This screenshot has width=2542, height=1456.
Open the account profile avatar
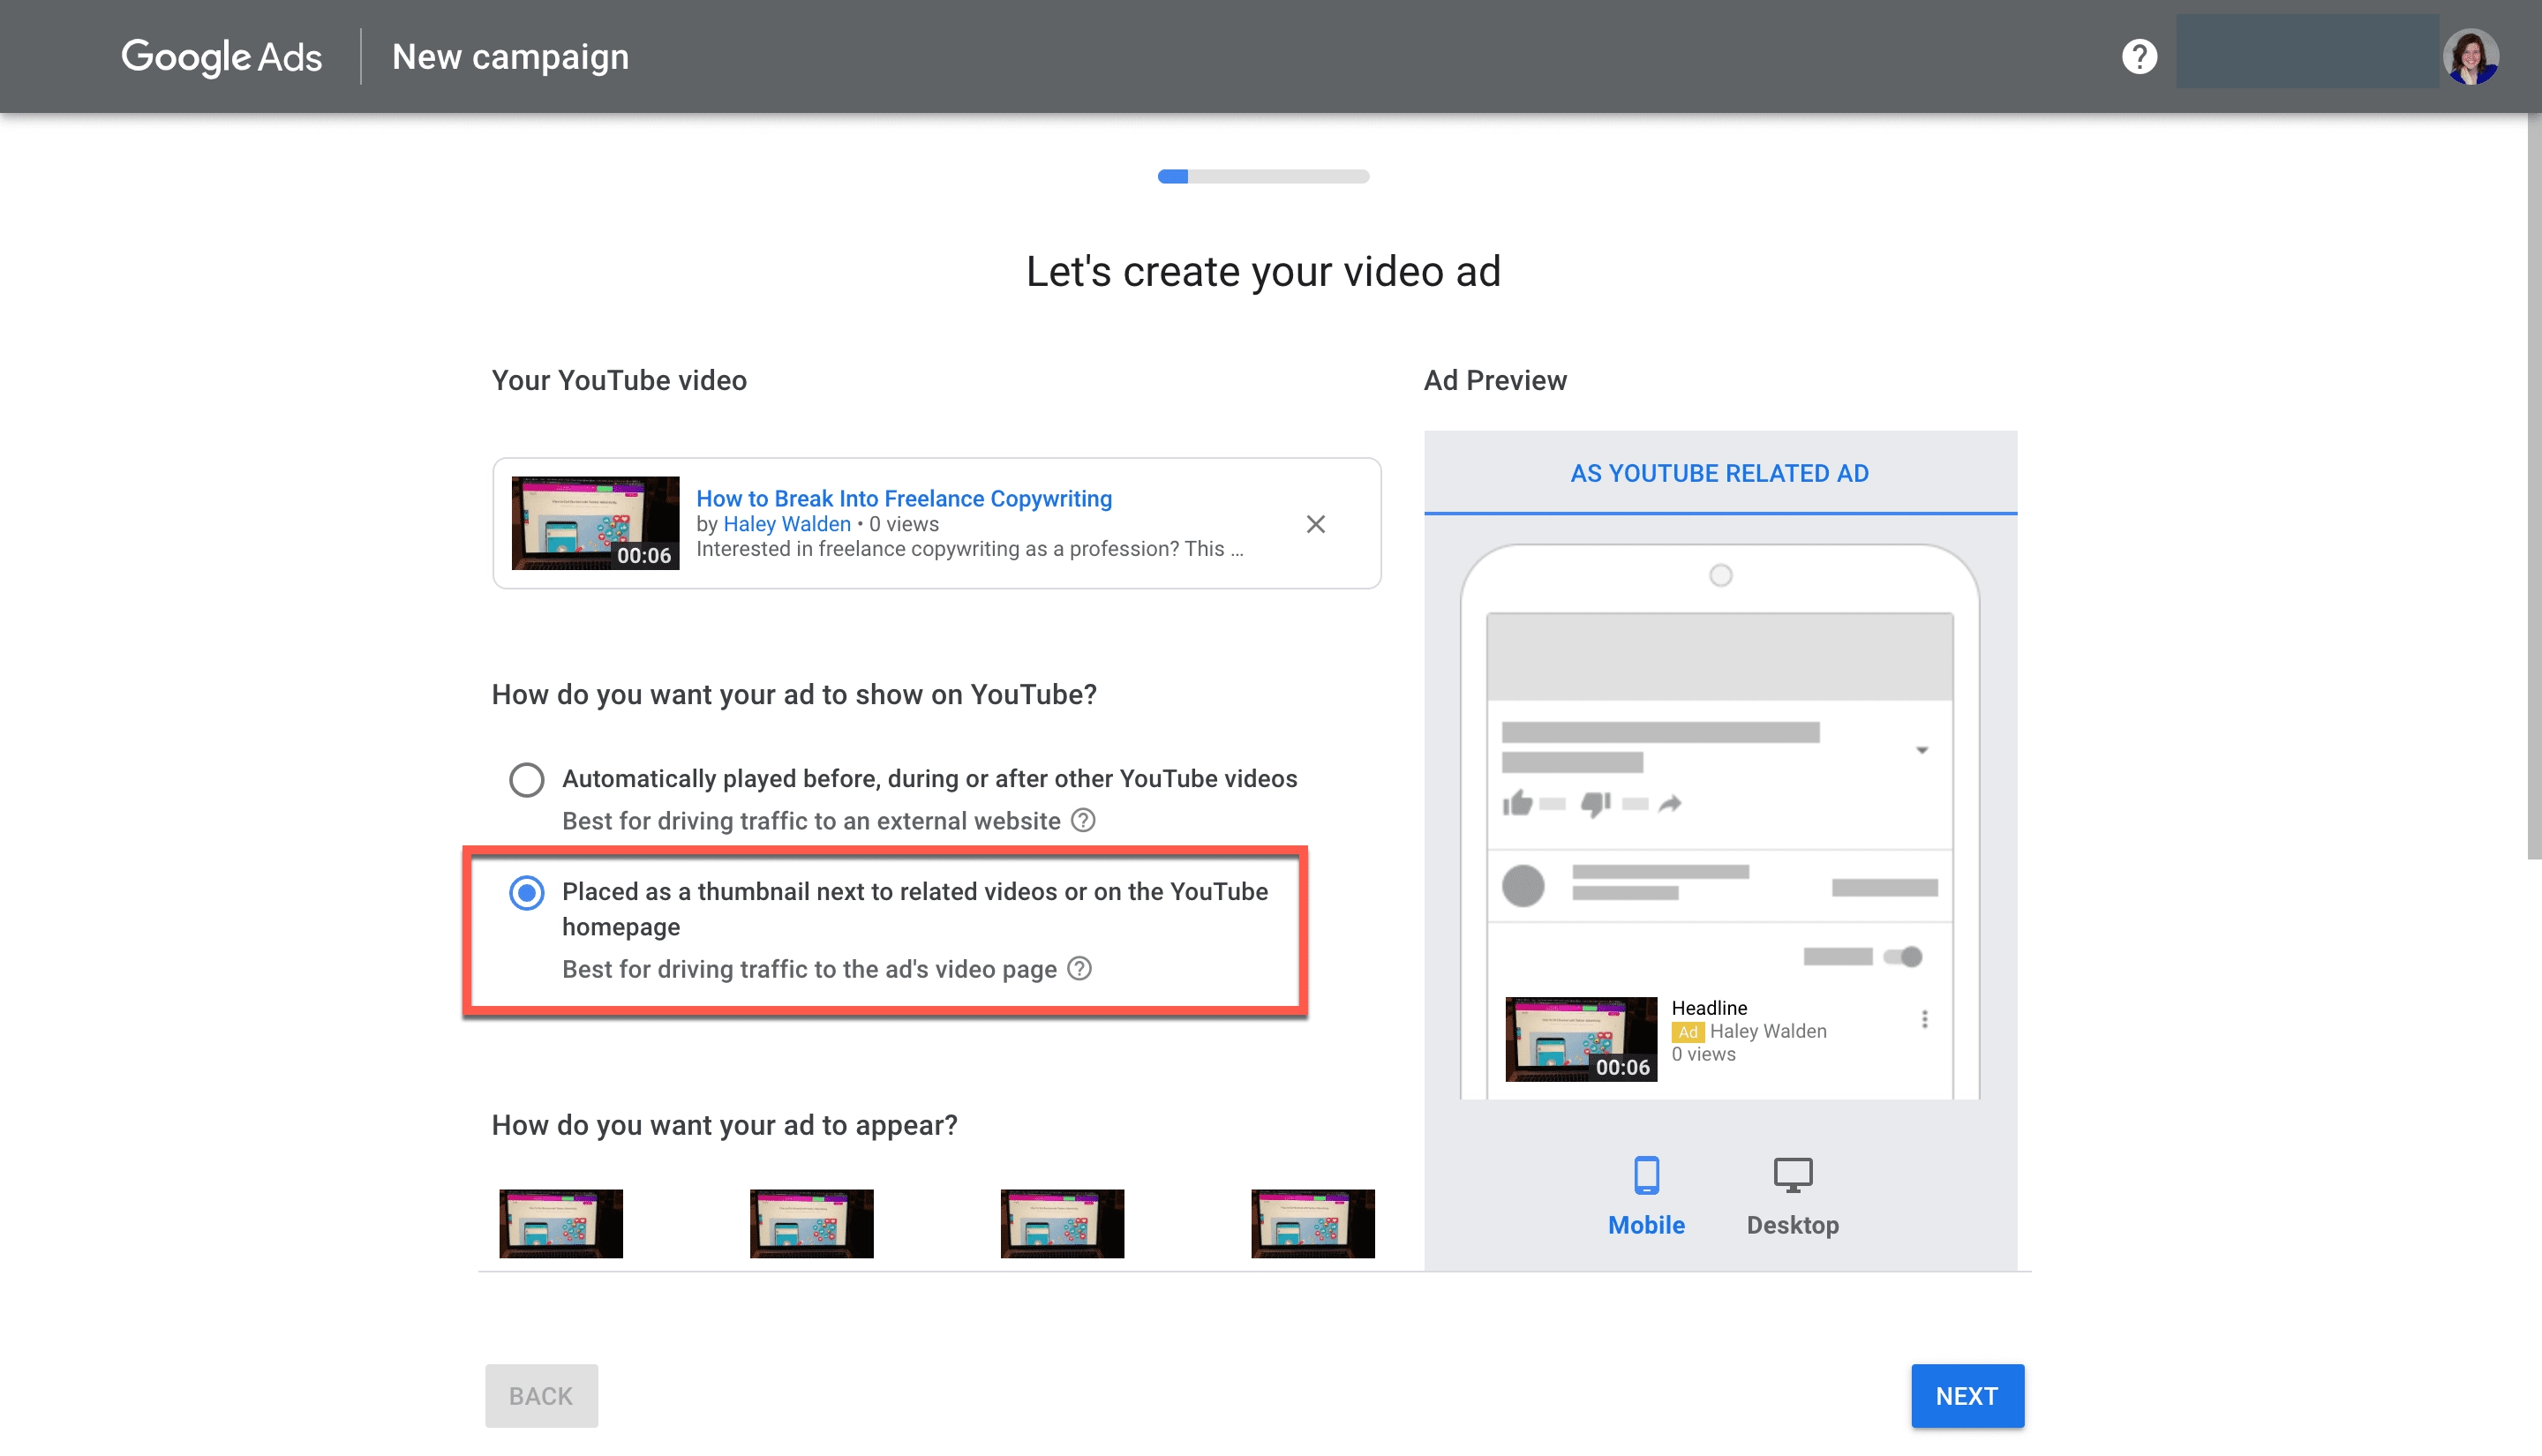[2471, 56]
